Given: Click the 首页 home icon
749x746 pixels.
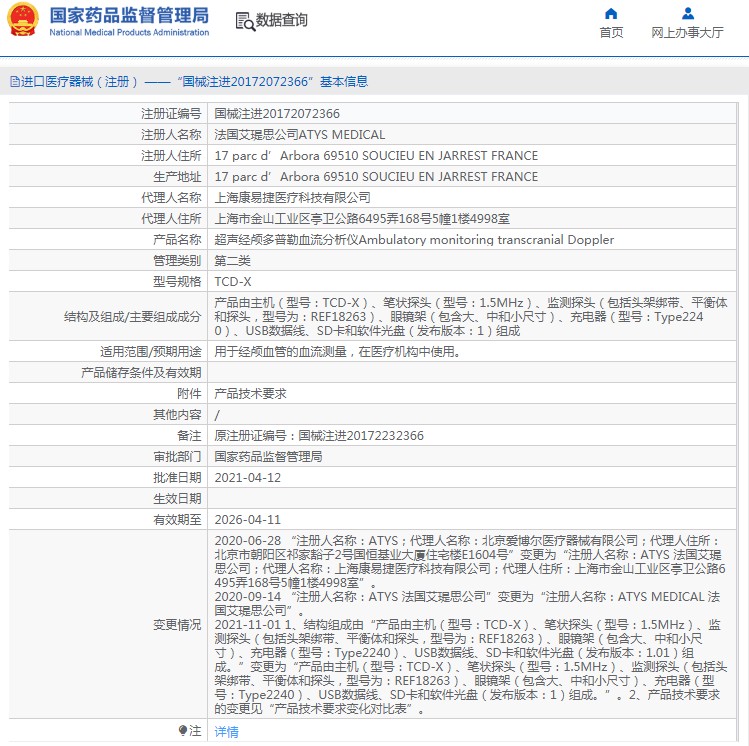Looking at the screenshot, I should click(611, 14).
